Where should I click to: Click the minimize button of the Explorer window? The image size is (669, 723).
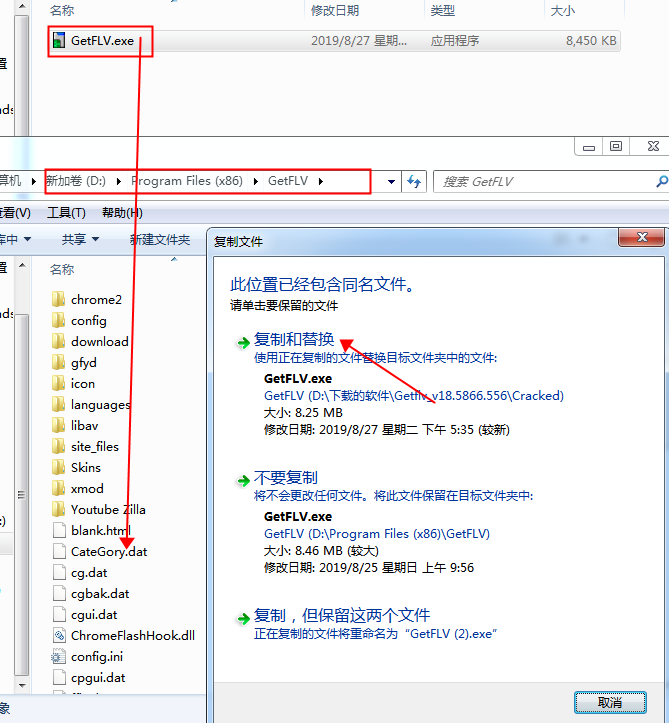coord(589,147)
